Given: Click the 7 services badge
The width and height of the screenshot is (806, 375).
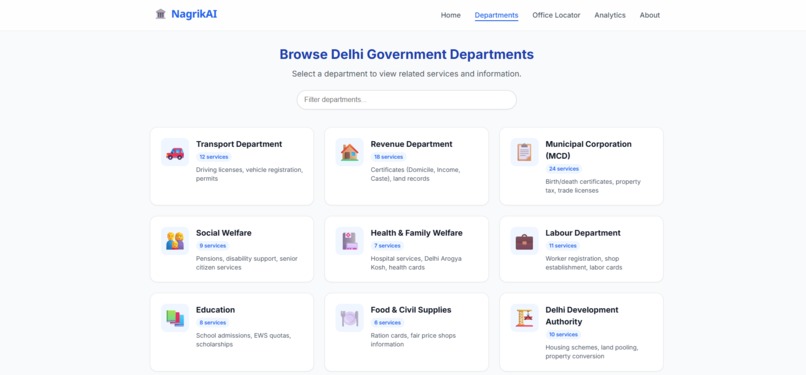Looking at the screenshot, I should pos(387,246).
